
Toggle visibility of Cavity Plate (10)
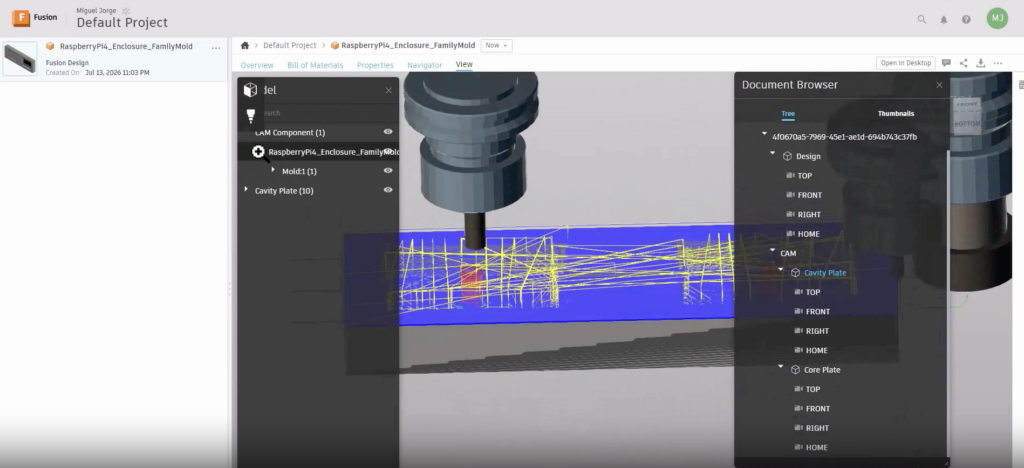(x=388, y=190)
